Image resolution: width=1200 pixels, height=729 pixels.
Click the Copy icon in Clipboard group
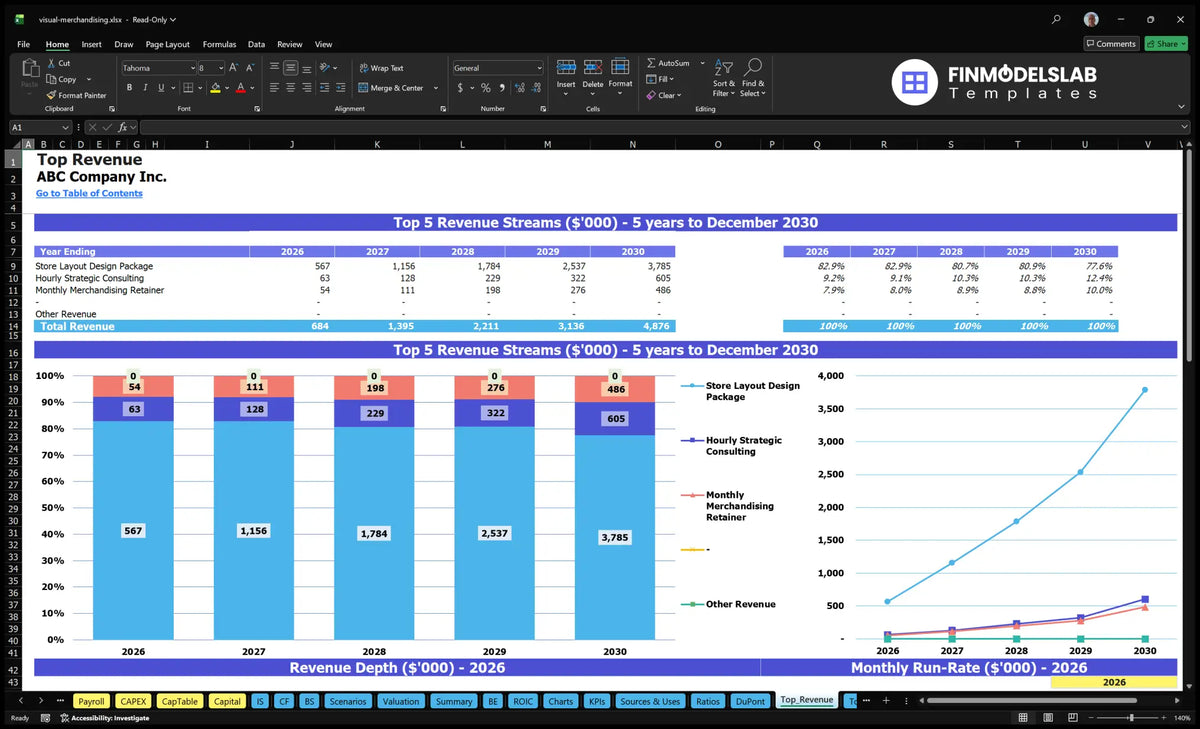point(51,79)
